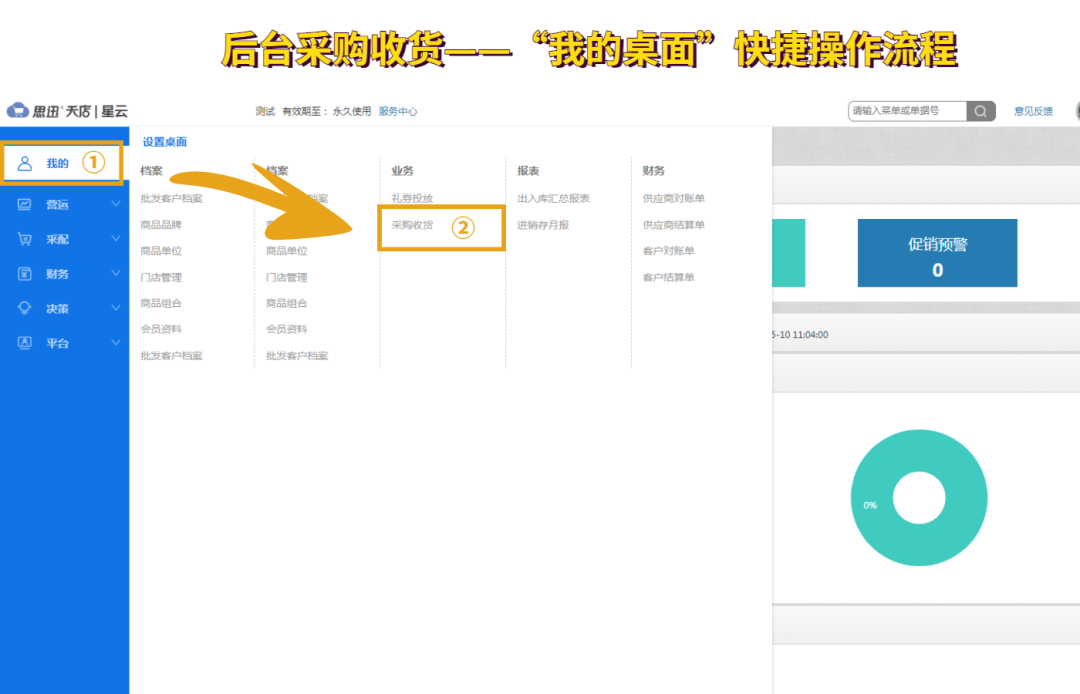Click the 意见反馈 feedback link
This screenshot has width=1080, height=694.
point(1034,111)
